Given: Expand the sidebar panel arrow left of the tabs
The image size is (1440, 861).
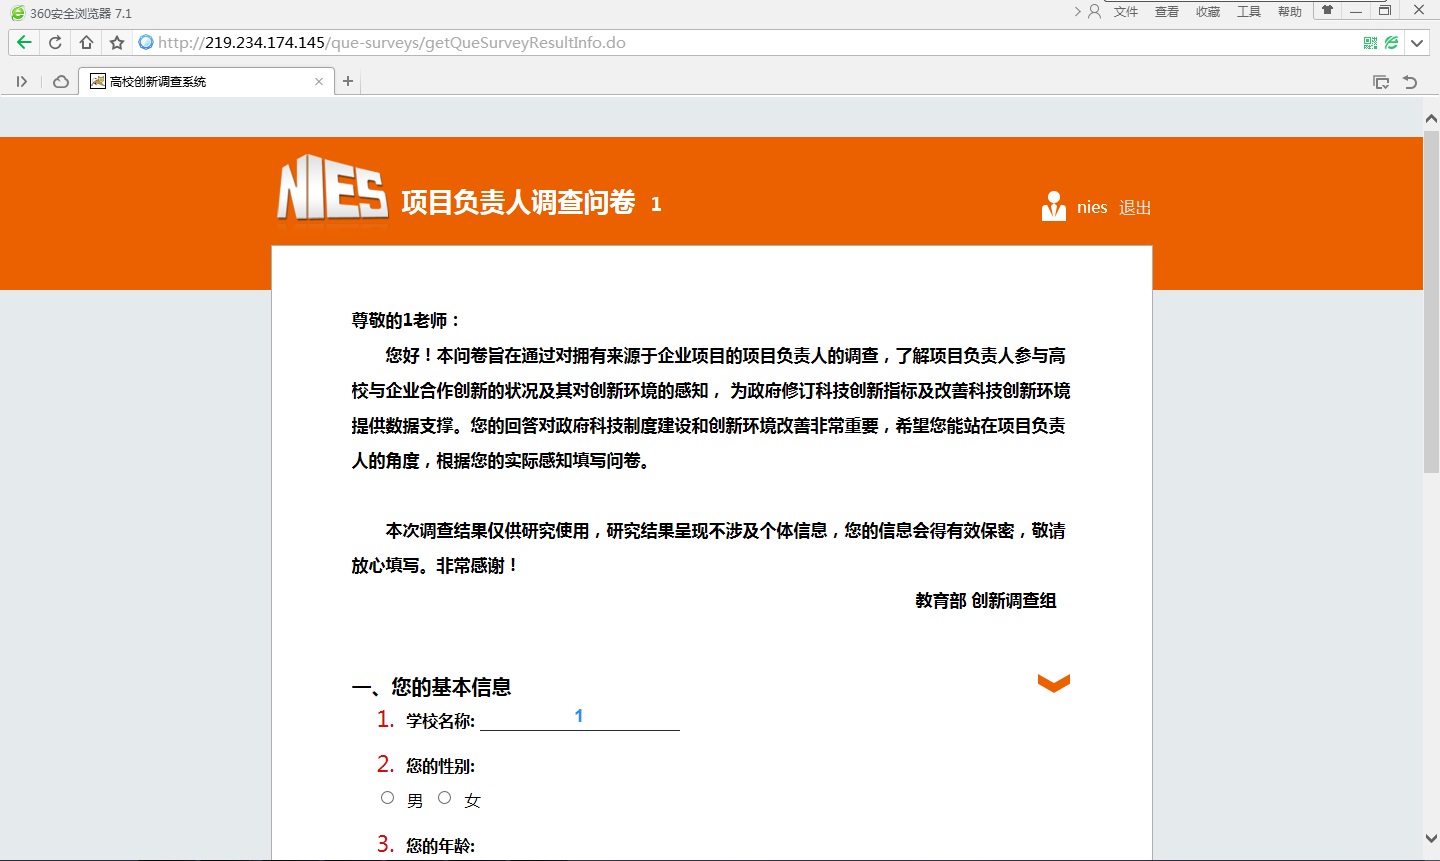Looking at the screenshot, I should click(22, 81).
